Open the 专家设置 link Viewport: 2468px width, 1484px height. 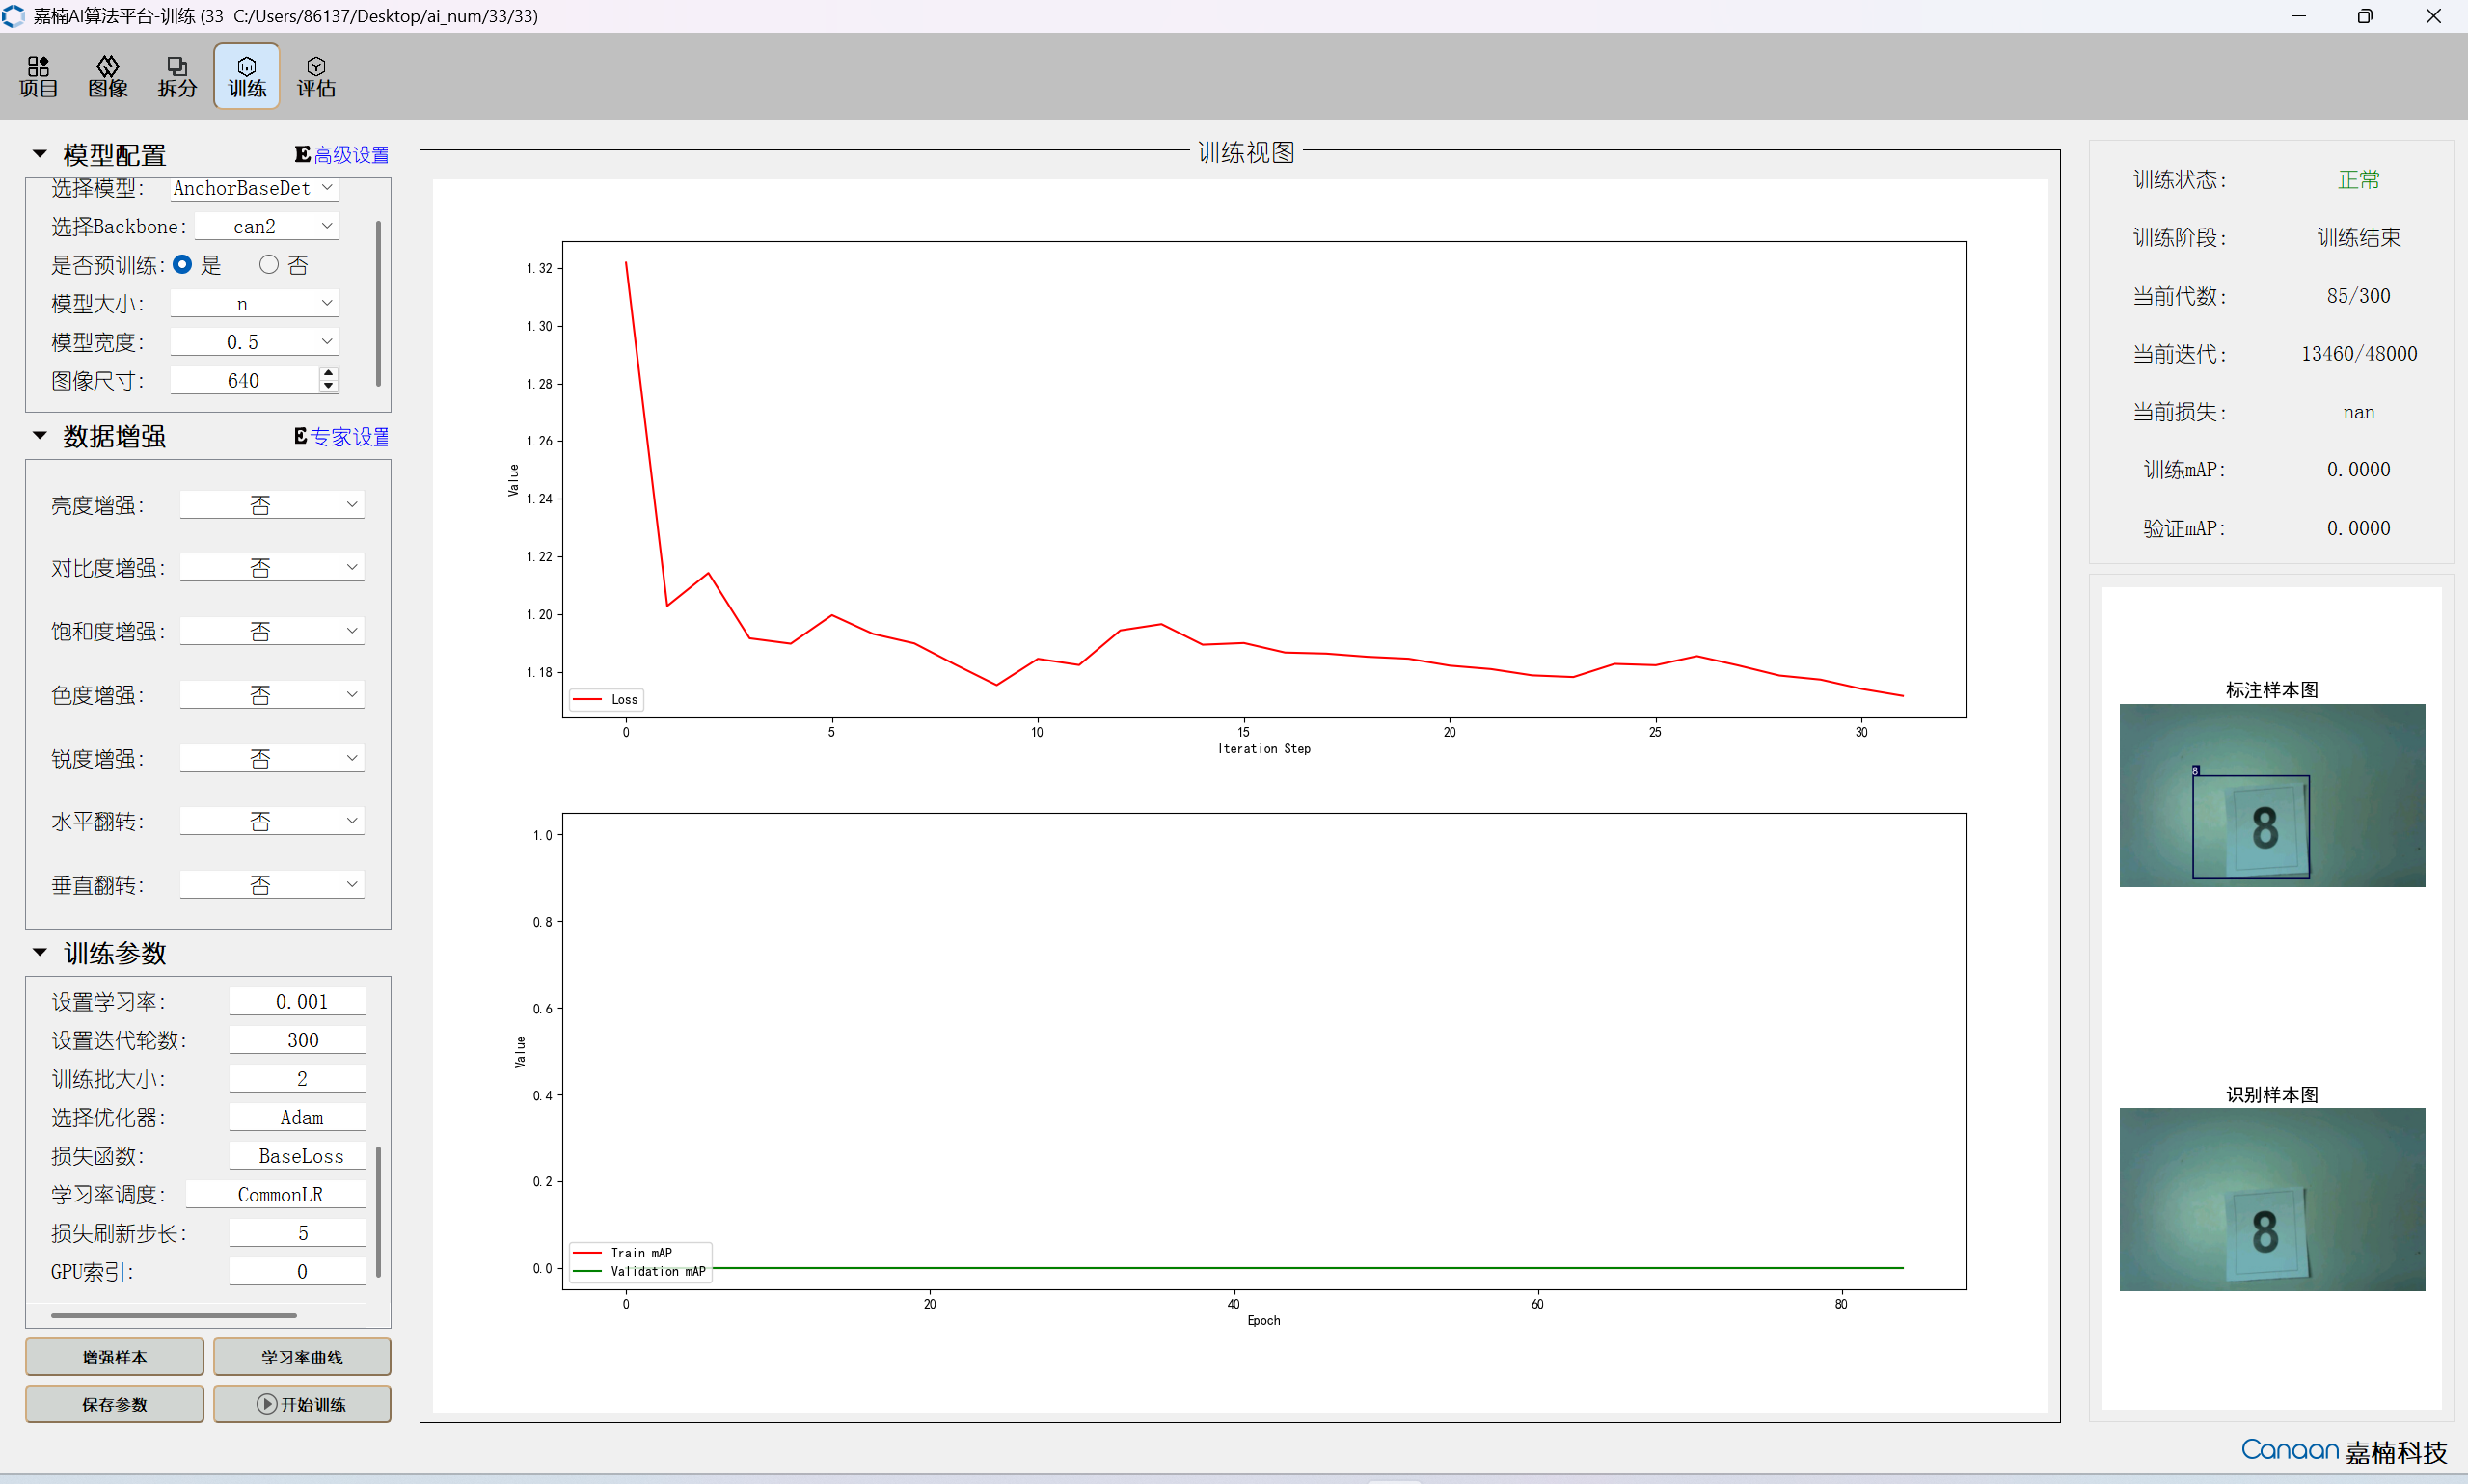coord(350,437)
